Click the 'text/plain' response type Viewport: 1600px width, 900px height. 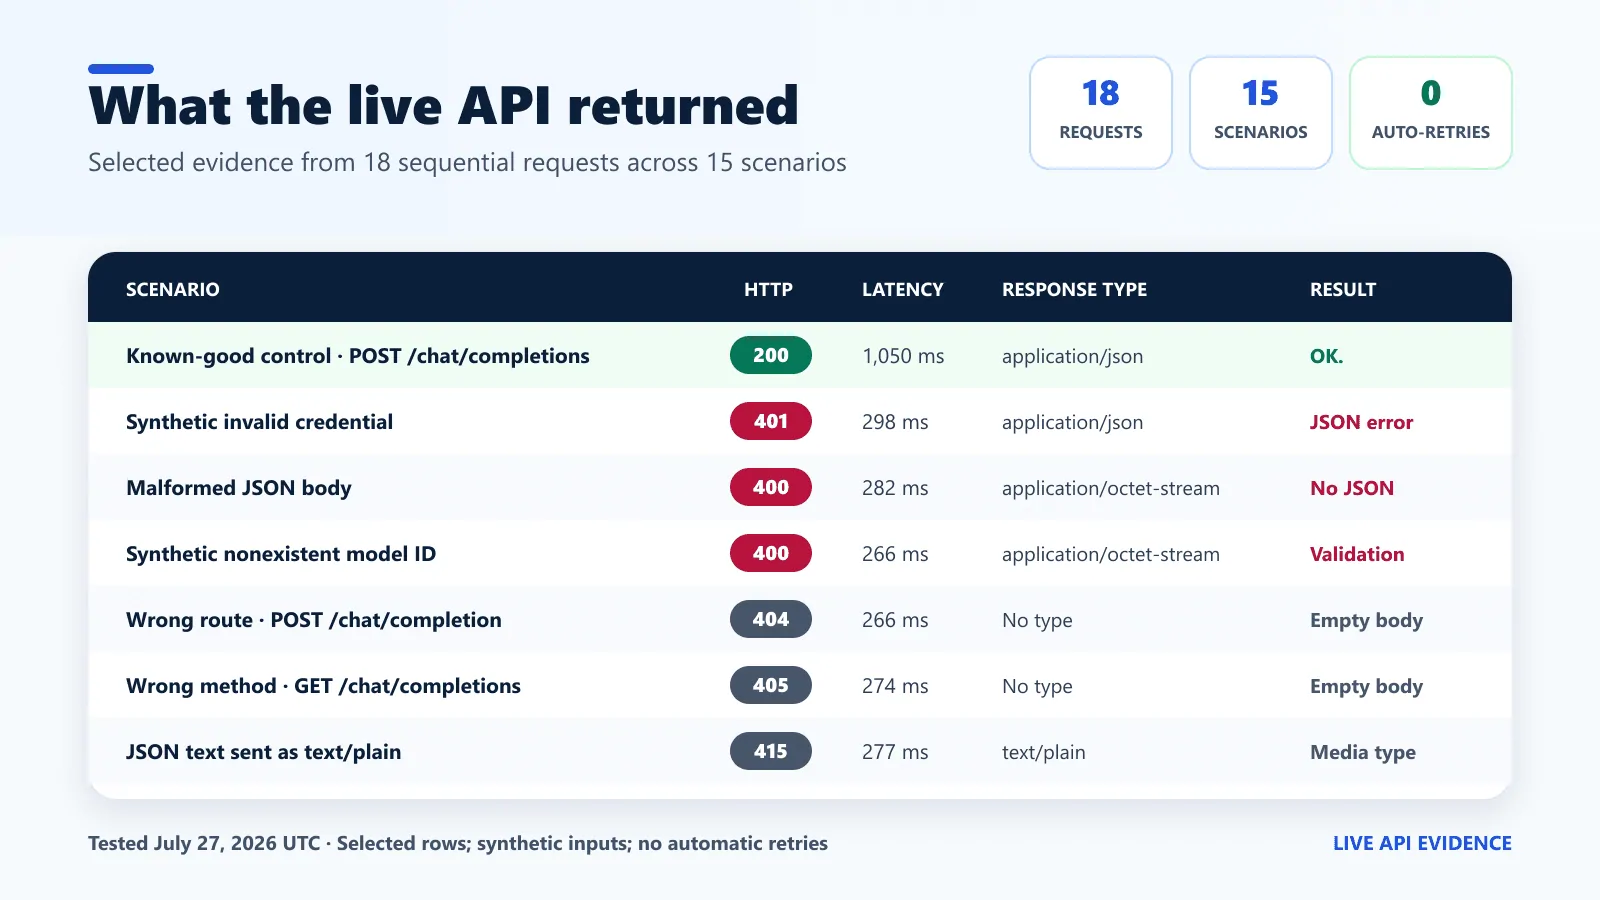coord(1044,752)
